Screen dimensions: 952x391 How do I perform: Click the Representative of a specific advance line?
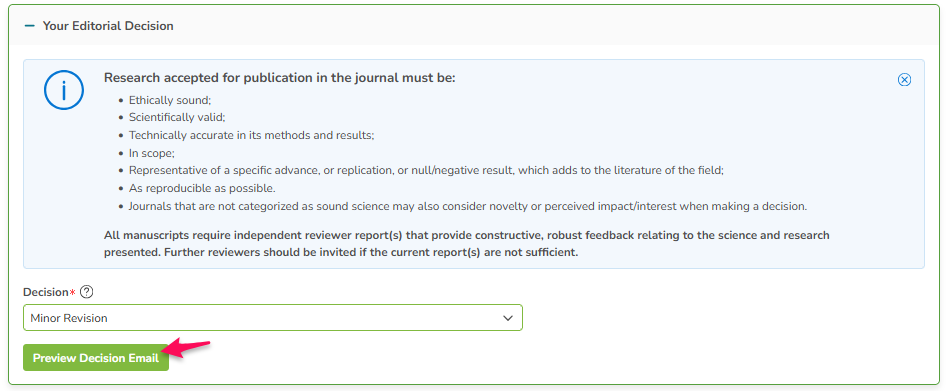click(426, 171)
